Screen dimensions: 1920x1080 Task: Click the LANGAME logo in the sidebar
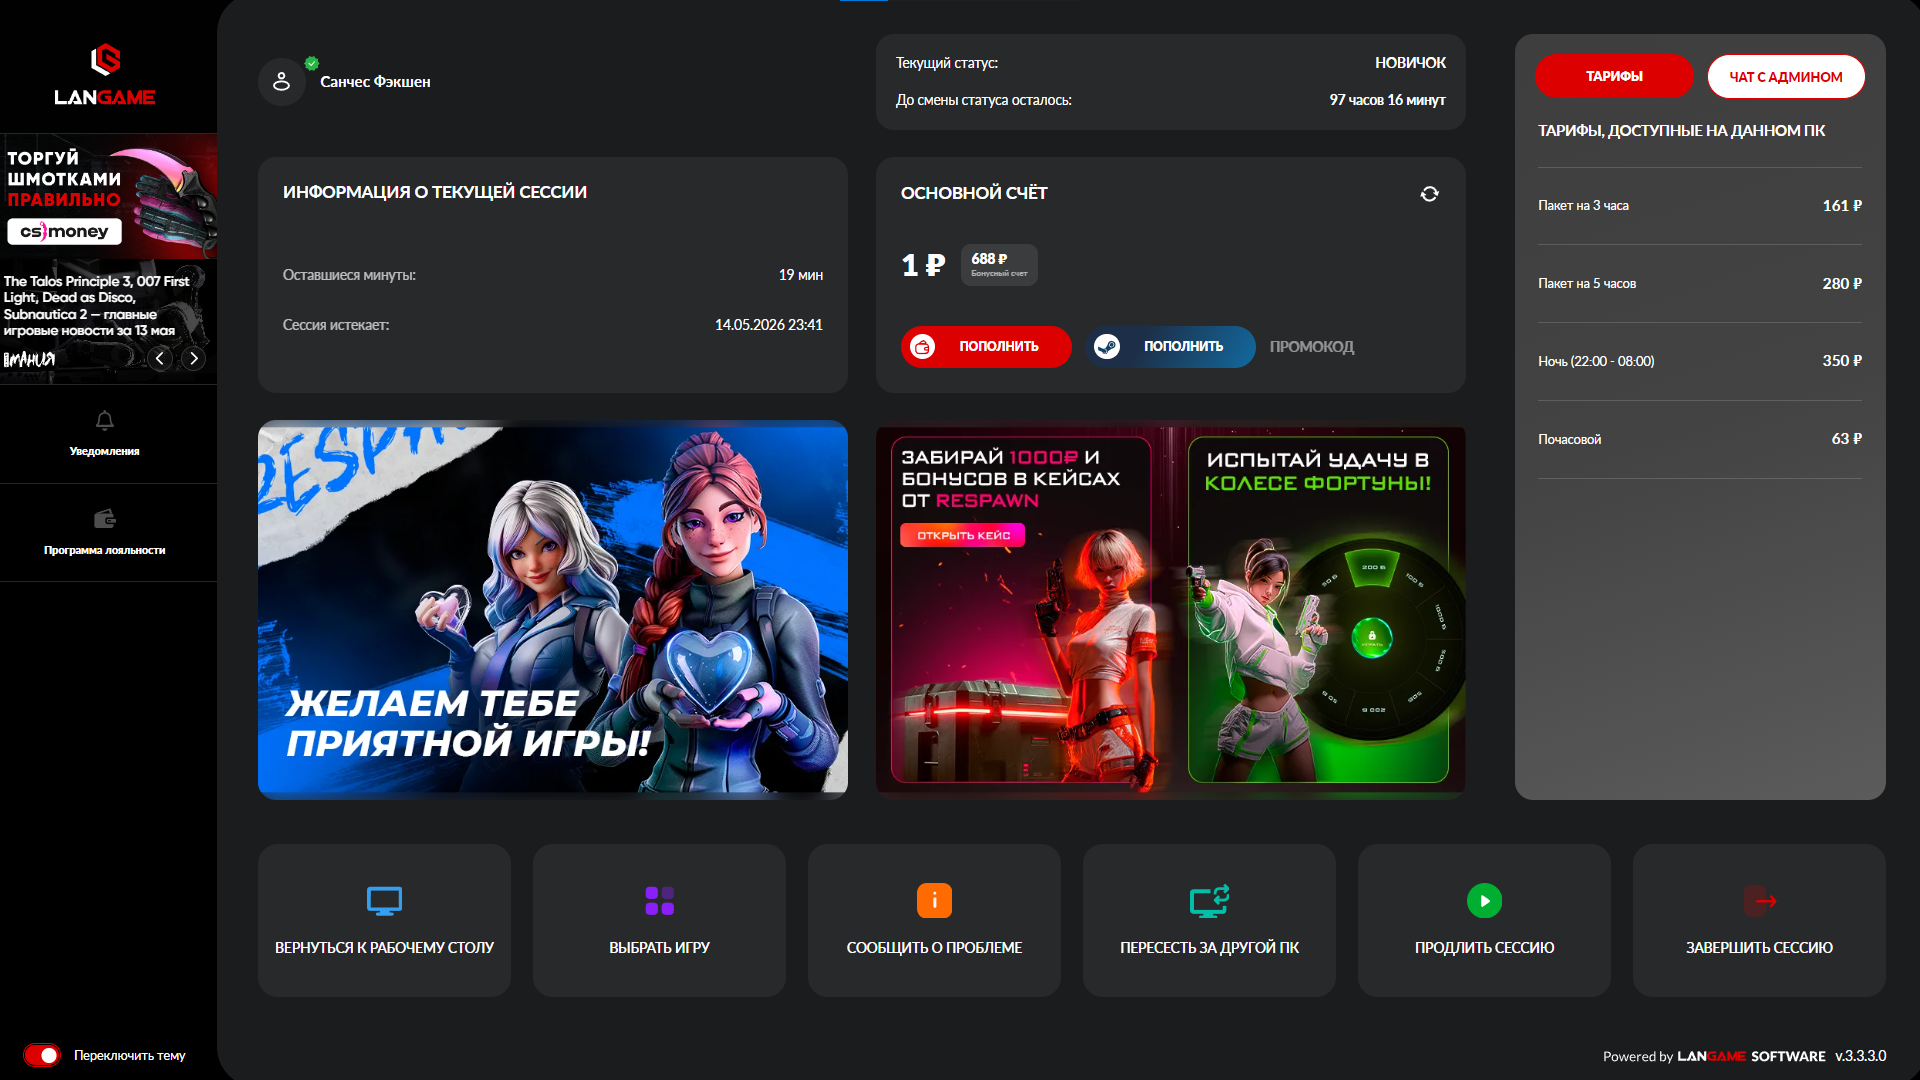point(105,75)
